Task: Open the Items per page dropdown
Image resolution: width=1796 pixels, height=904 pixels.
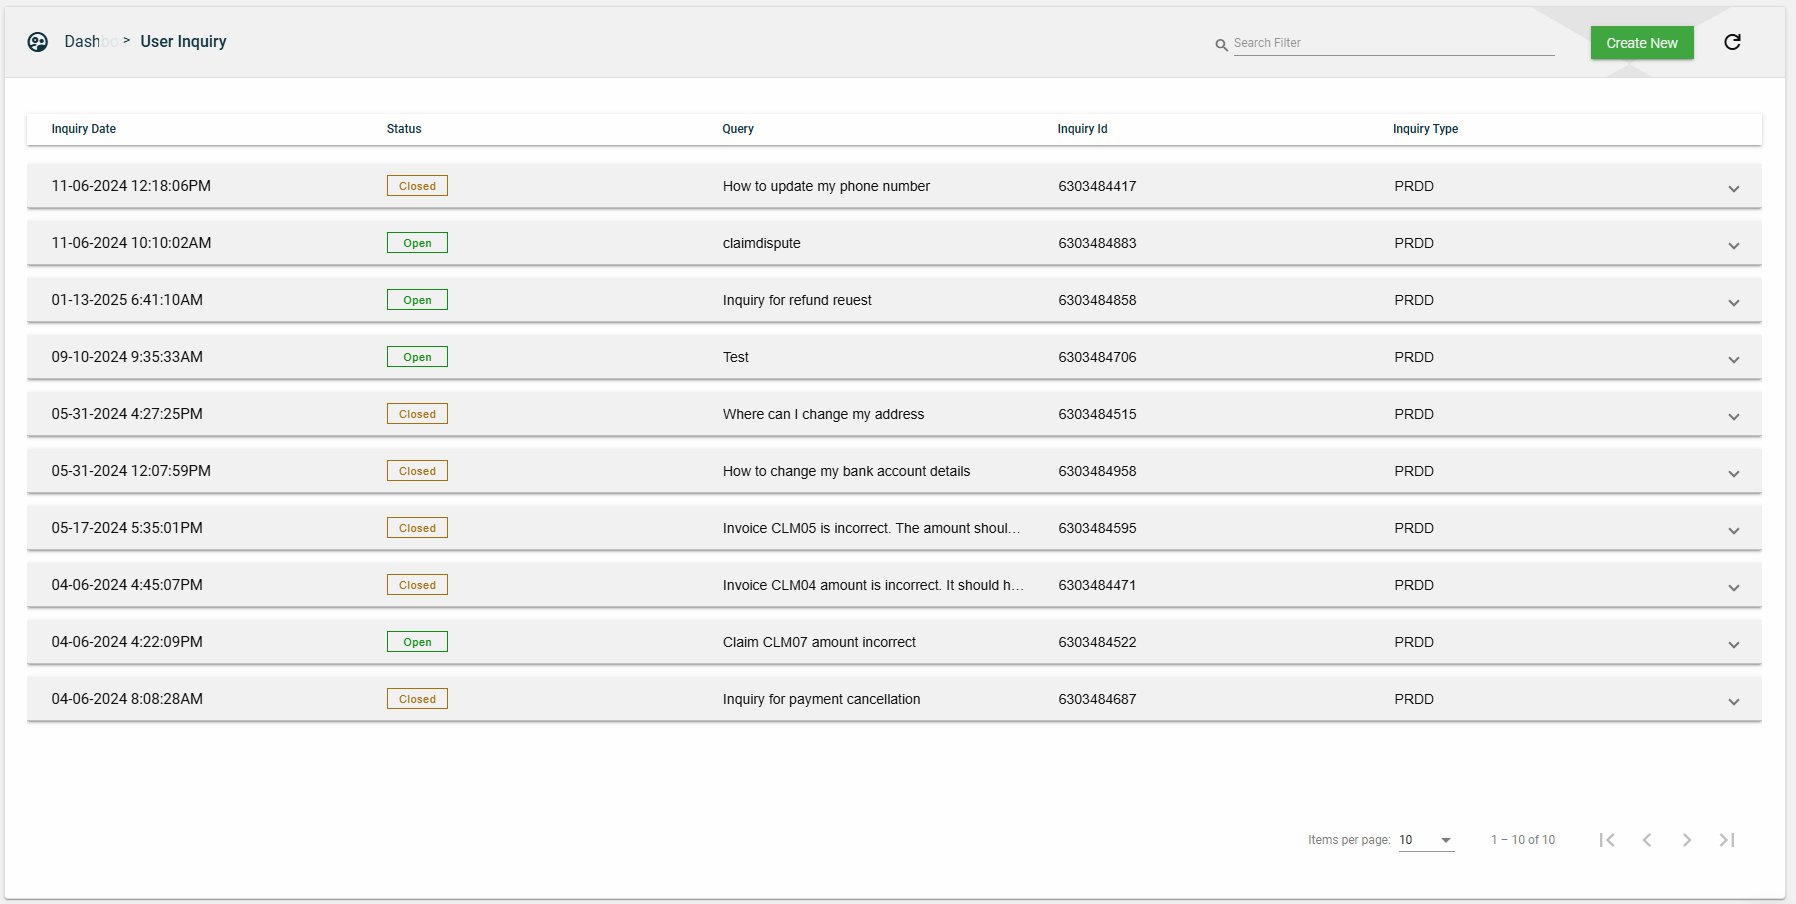Action: pos(1426,840)
